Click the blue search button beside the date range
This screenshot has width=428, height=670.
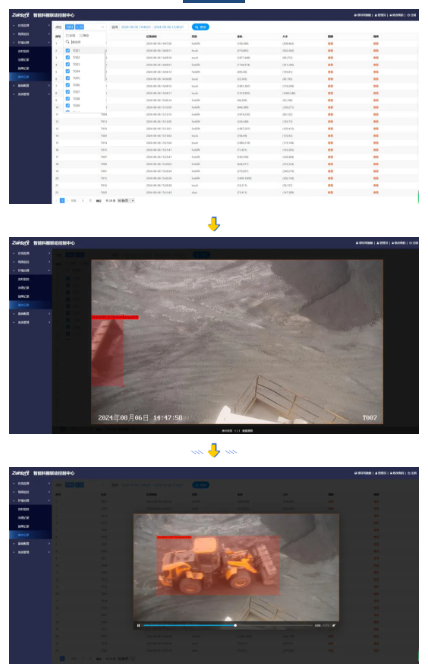click(200, 27)
